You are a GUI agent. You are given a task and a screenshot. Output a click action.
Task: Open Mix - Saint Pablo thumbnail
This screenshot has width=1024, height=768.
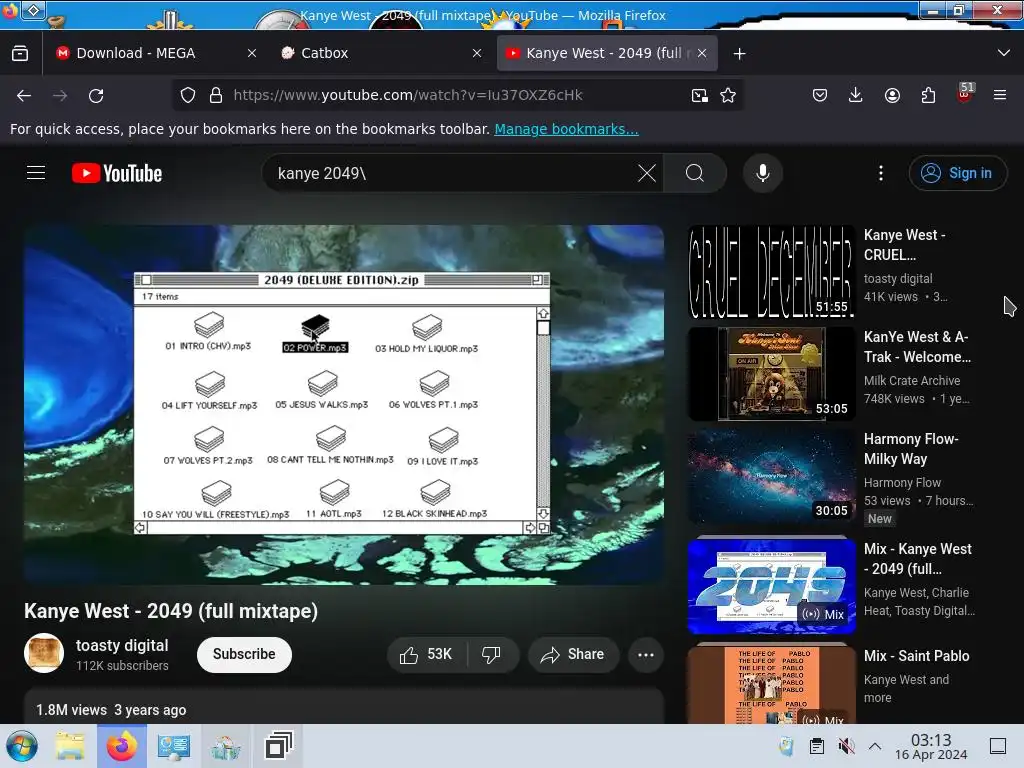tap(771, 684)
